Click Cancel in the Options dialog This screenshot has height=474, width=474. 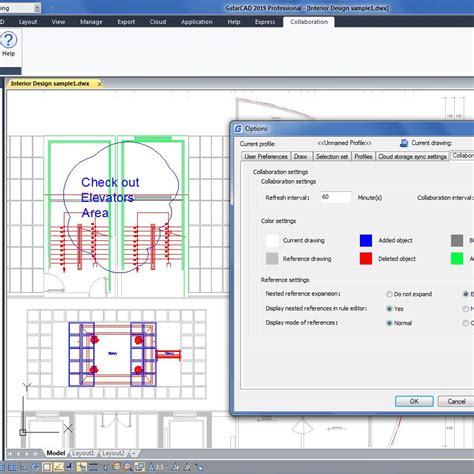pos(456,401)
